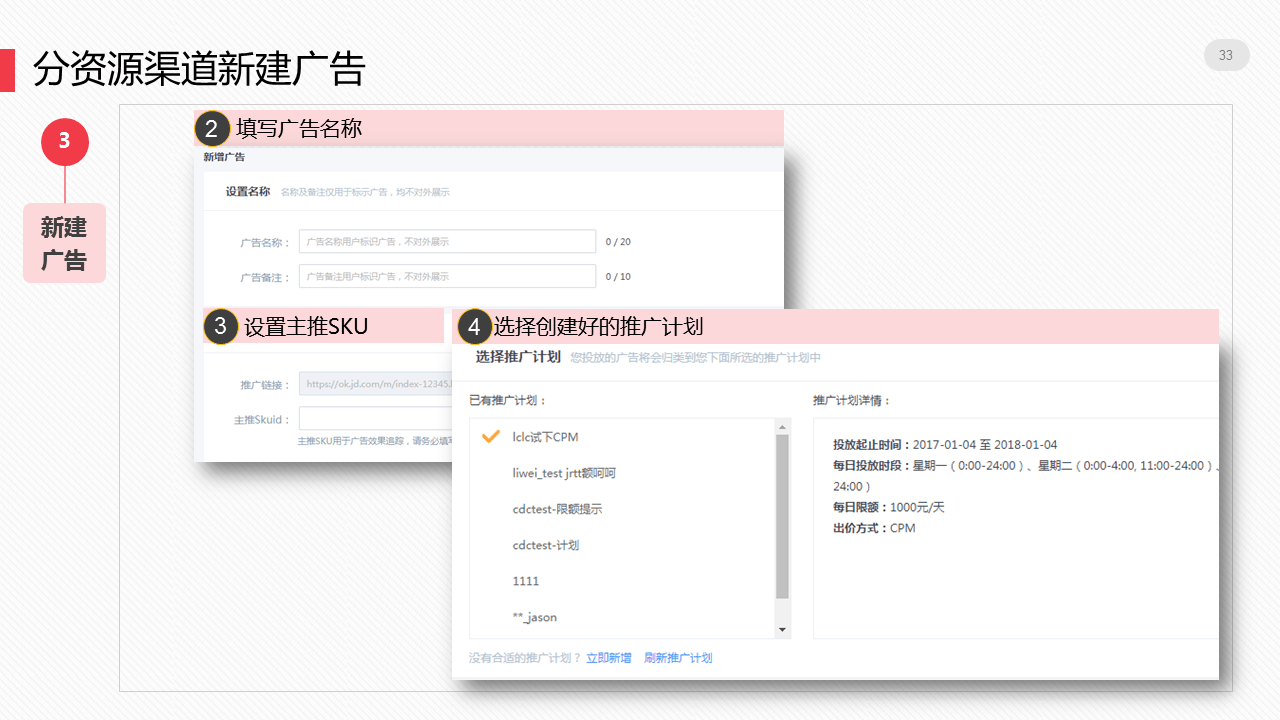Focus the 广告名称 input field
Viewport: 1280px width, 720px height.
pyautogui.click(x=447, y=242)
